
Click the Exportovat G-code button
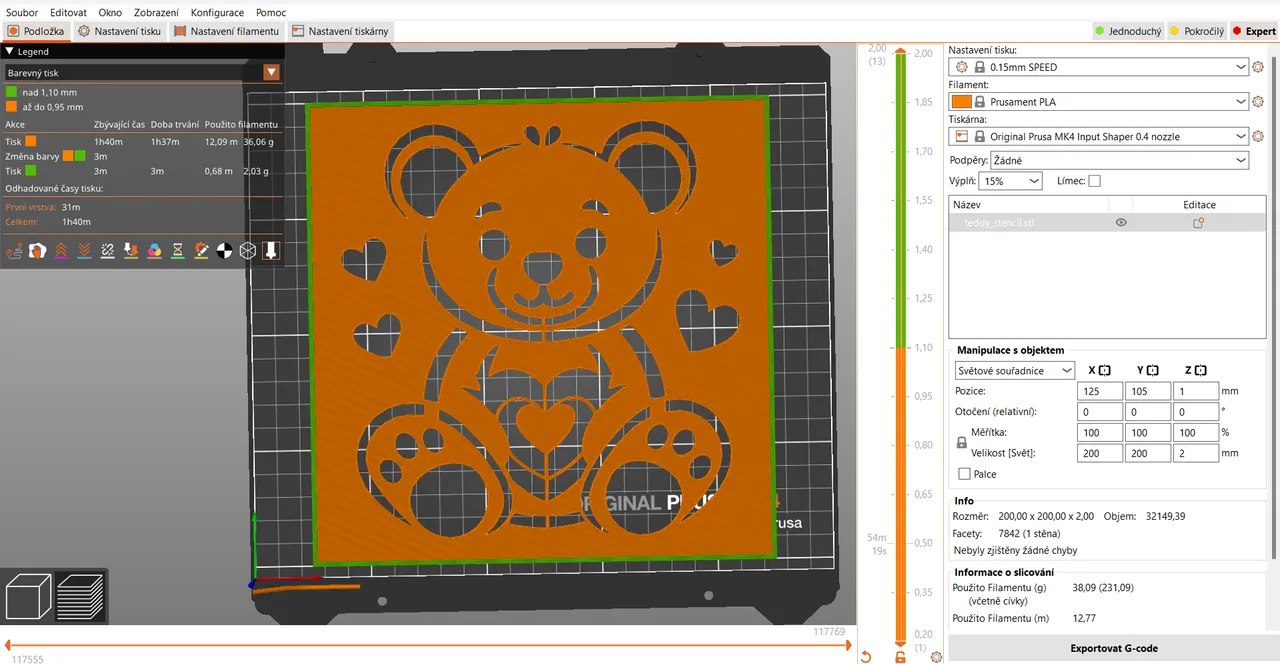1113,648
